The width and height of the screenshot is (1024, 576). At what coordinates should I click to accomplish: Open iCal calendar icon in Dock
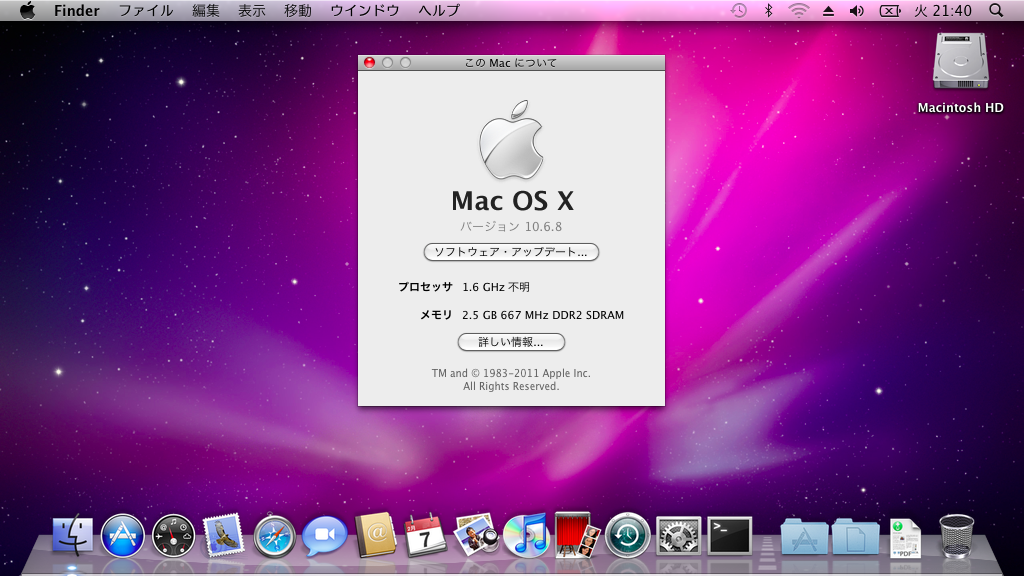(425, 536)
